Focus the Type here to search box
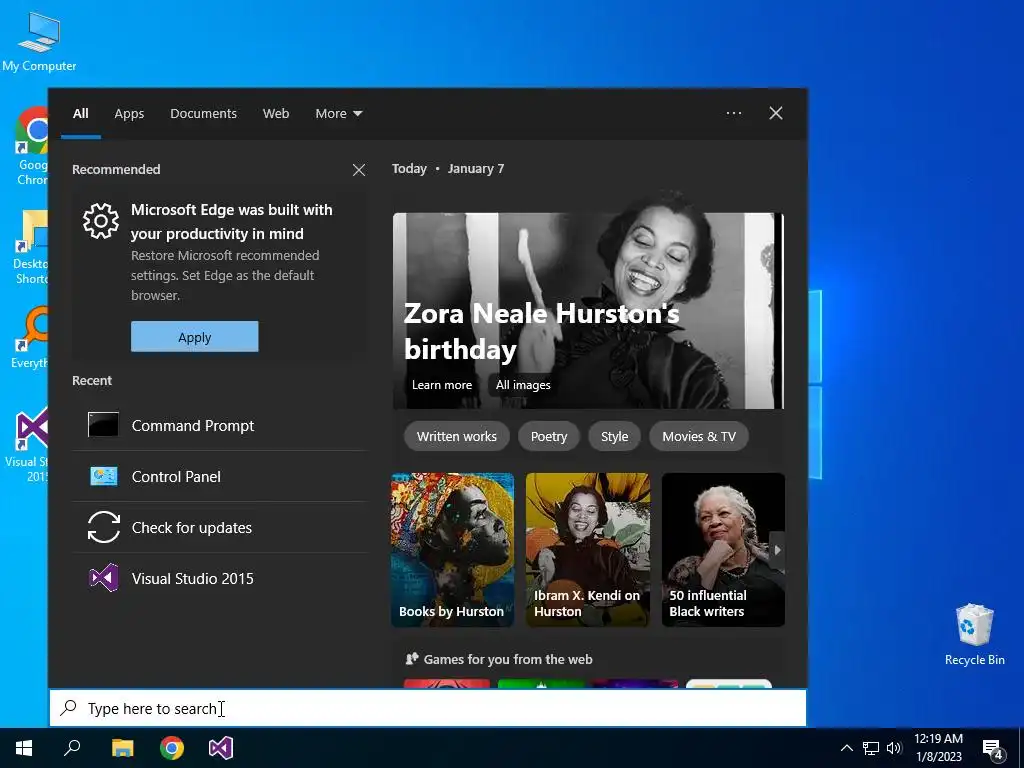The image size is (1024, 768). (x=428, y=708)
